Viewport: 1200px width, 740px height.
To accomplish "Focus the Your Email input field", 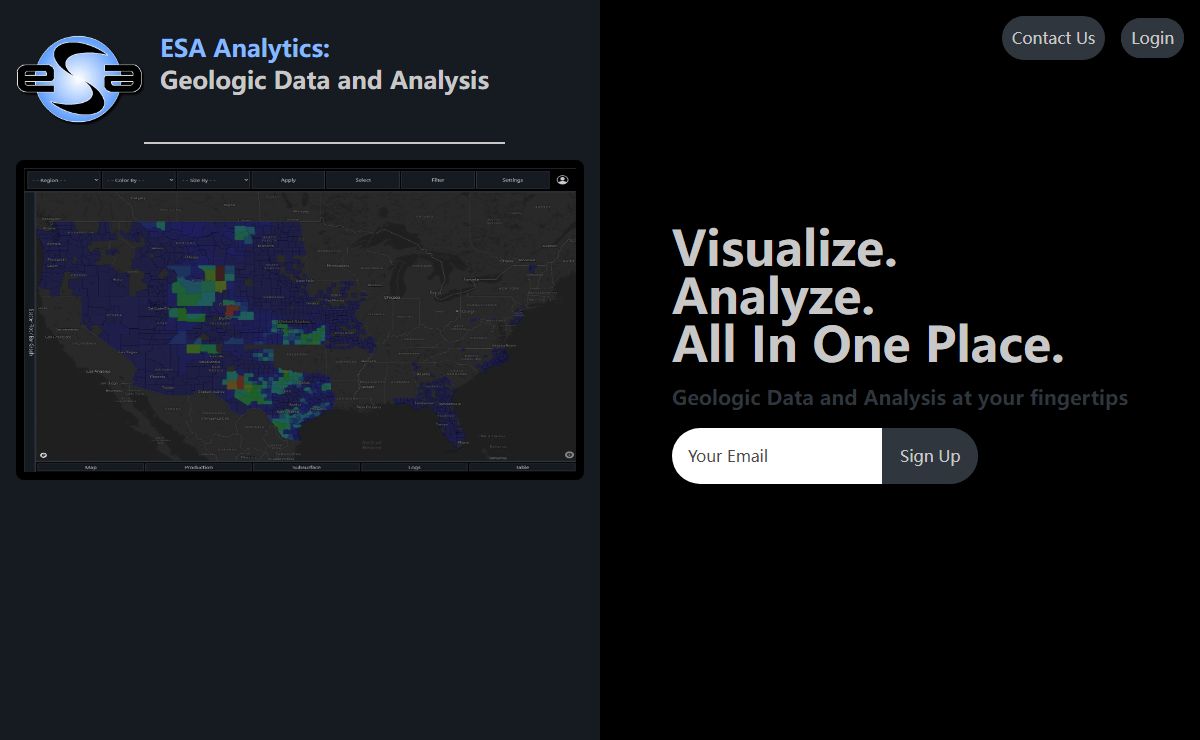I will coord(777,456).
